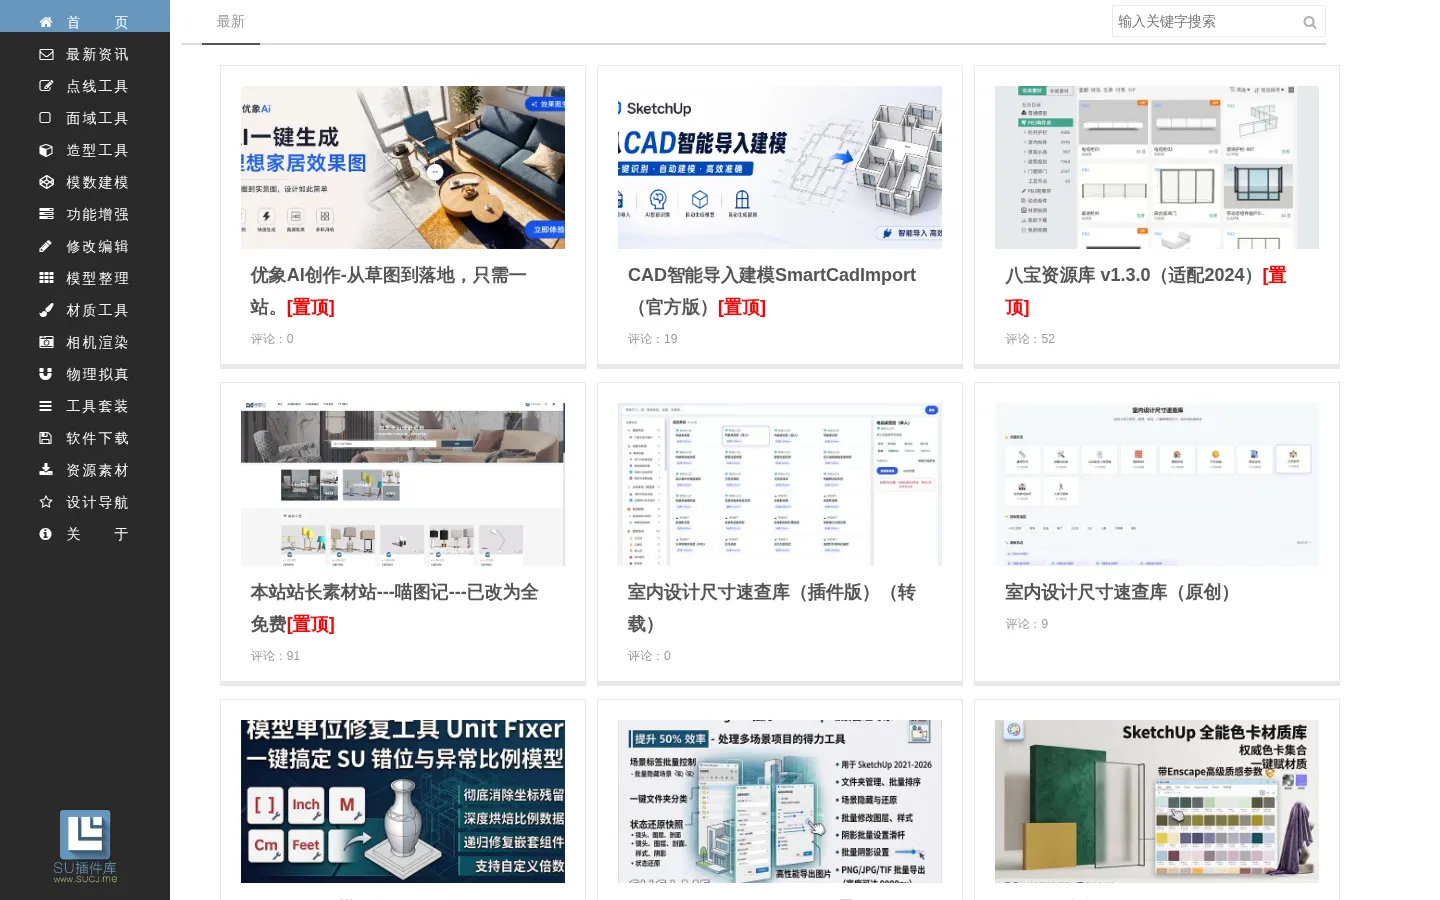Click 评论：9 under 室内设计尺寸速查库（原创）
Viewport: 1440px width, 900px height.
[1027, 624]
